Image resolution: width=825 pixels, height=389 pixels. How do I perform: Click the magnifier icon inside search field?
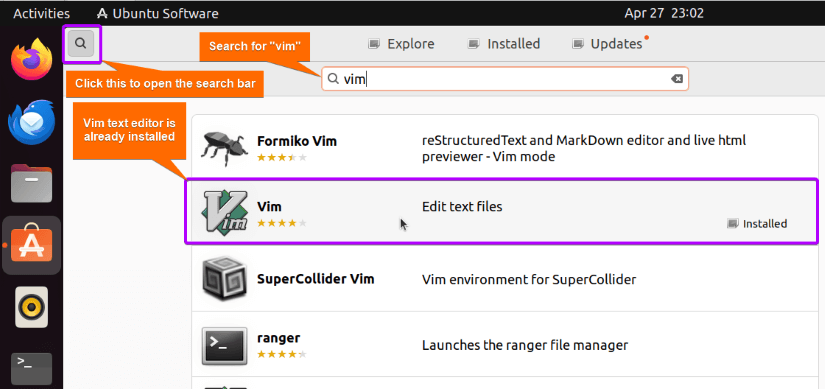[333, 79]
